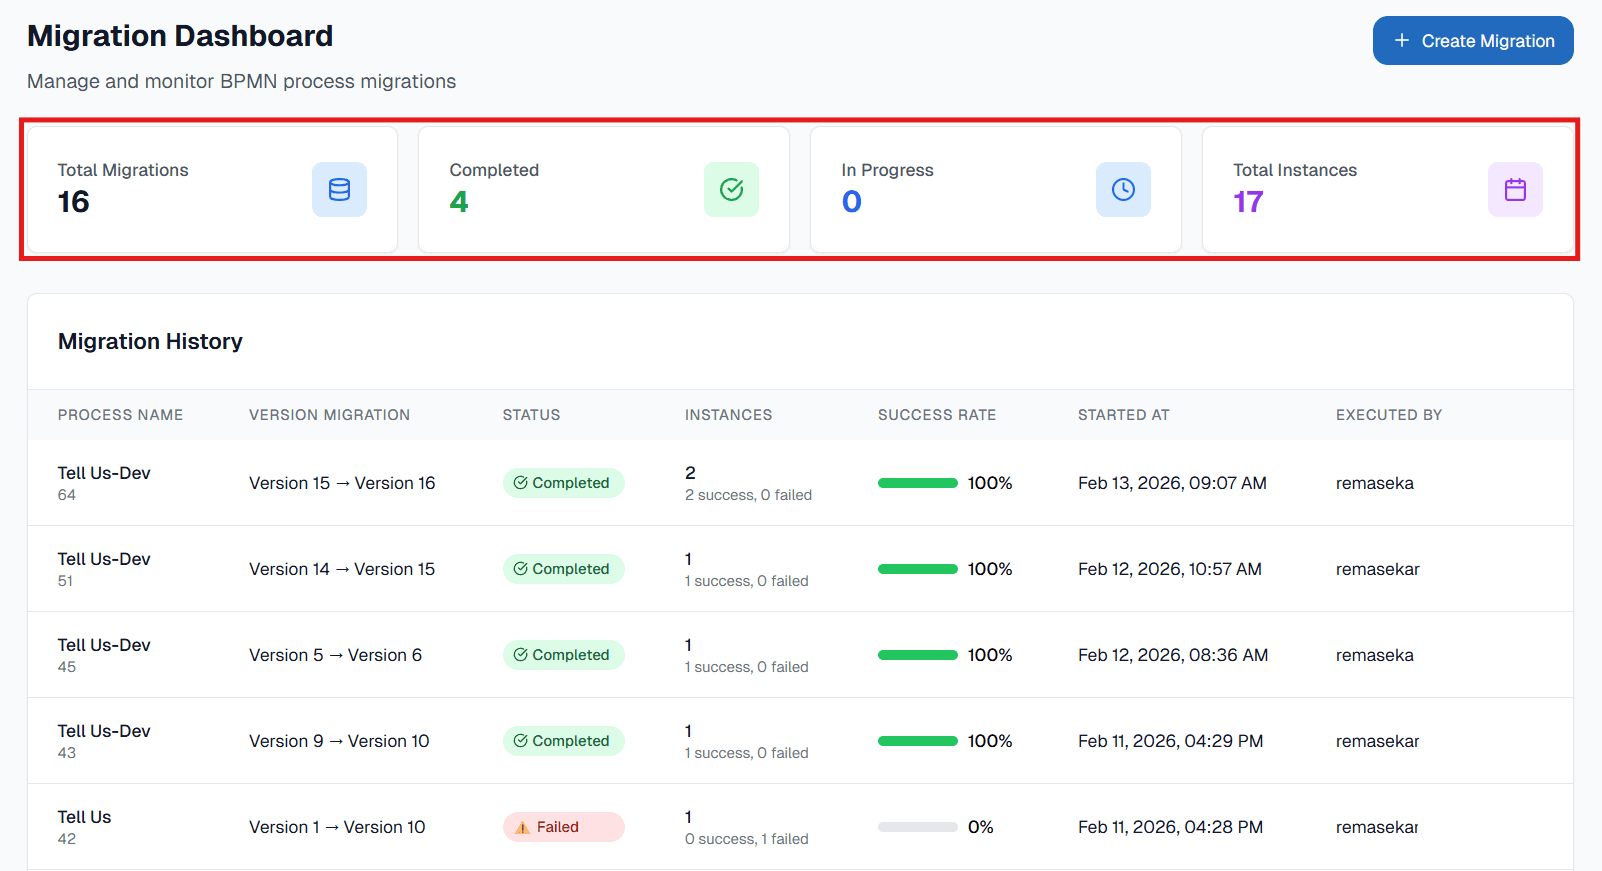Image resolution: width=1602 pixels, height=871 pixels.
Task: Click the clock icon in In Progress card
Action: 1123,190
